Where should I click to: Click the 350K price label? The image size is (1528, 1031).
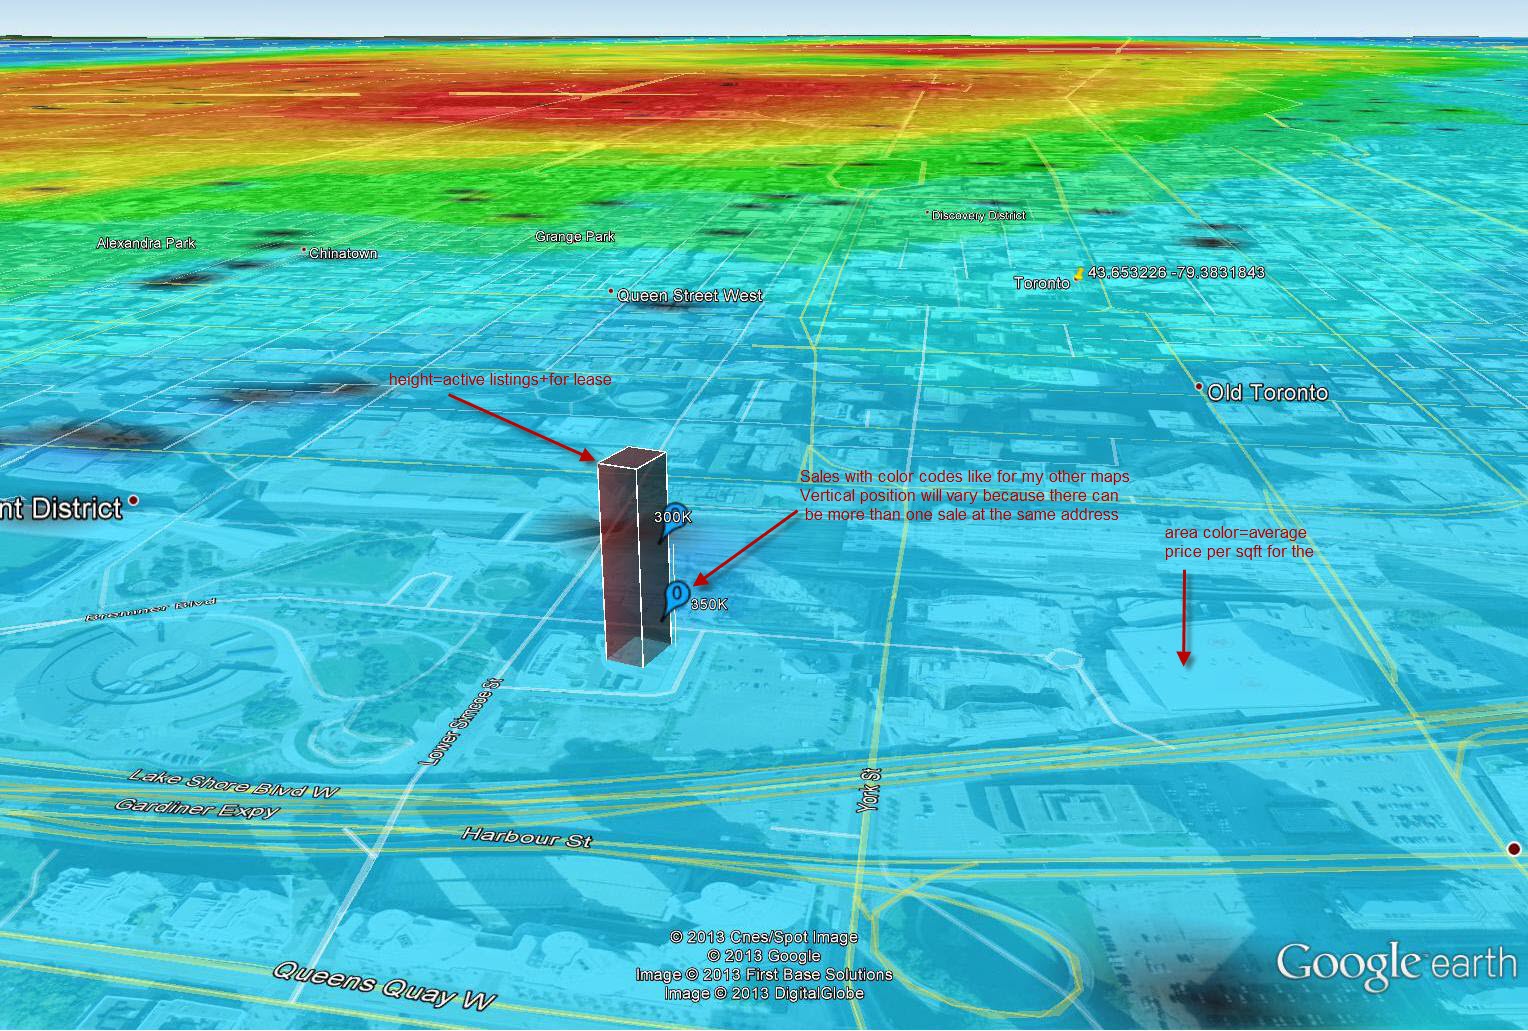pos(709,604)
